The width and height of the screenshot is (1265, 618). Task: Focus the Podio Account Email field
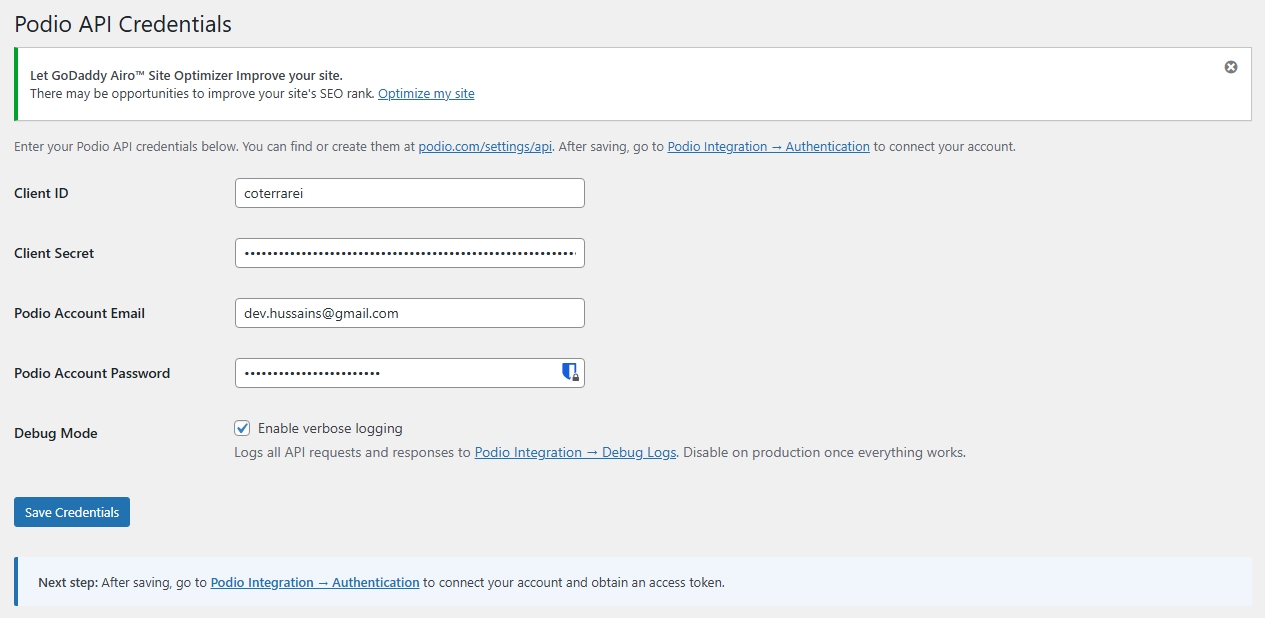click(410, 313)
